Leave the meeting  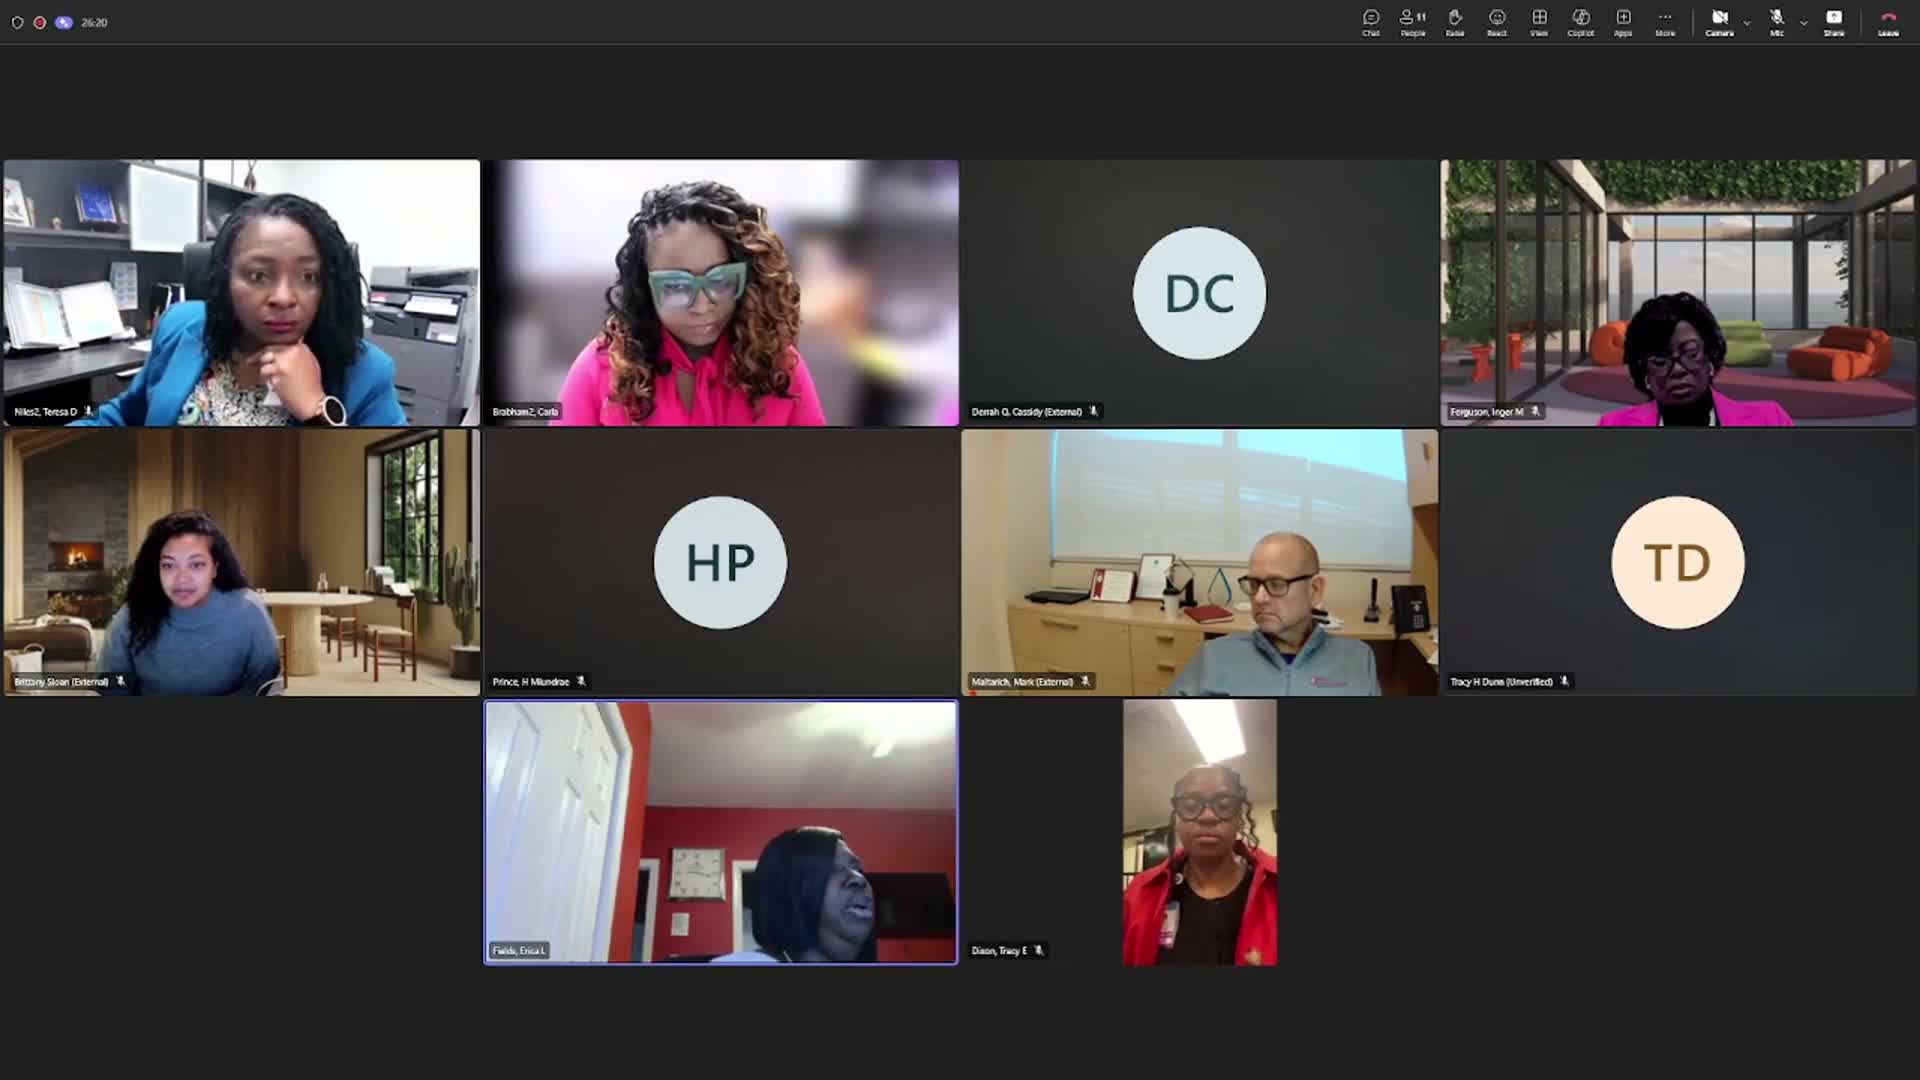1888,22
